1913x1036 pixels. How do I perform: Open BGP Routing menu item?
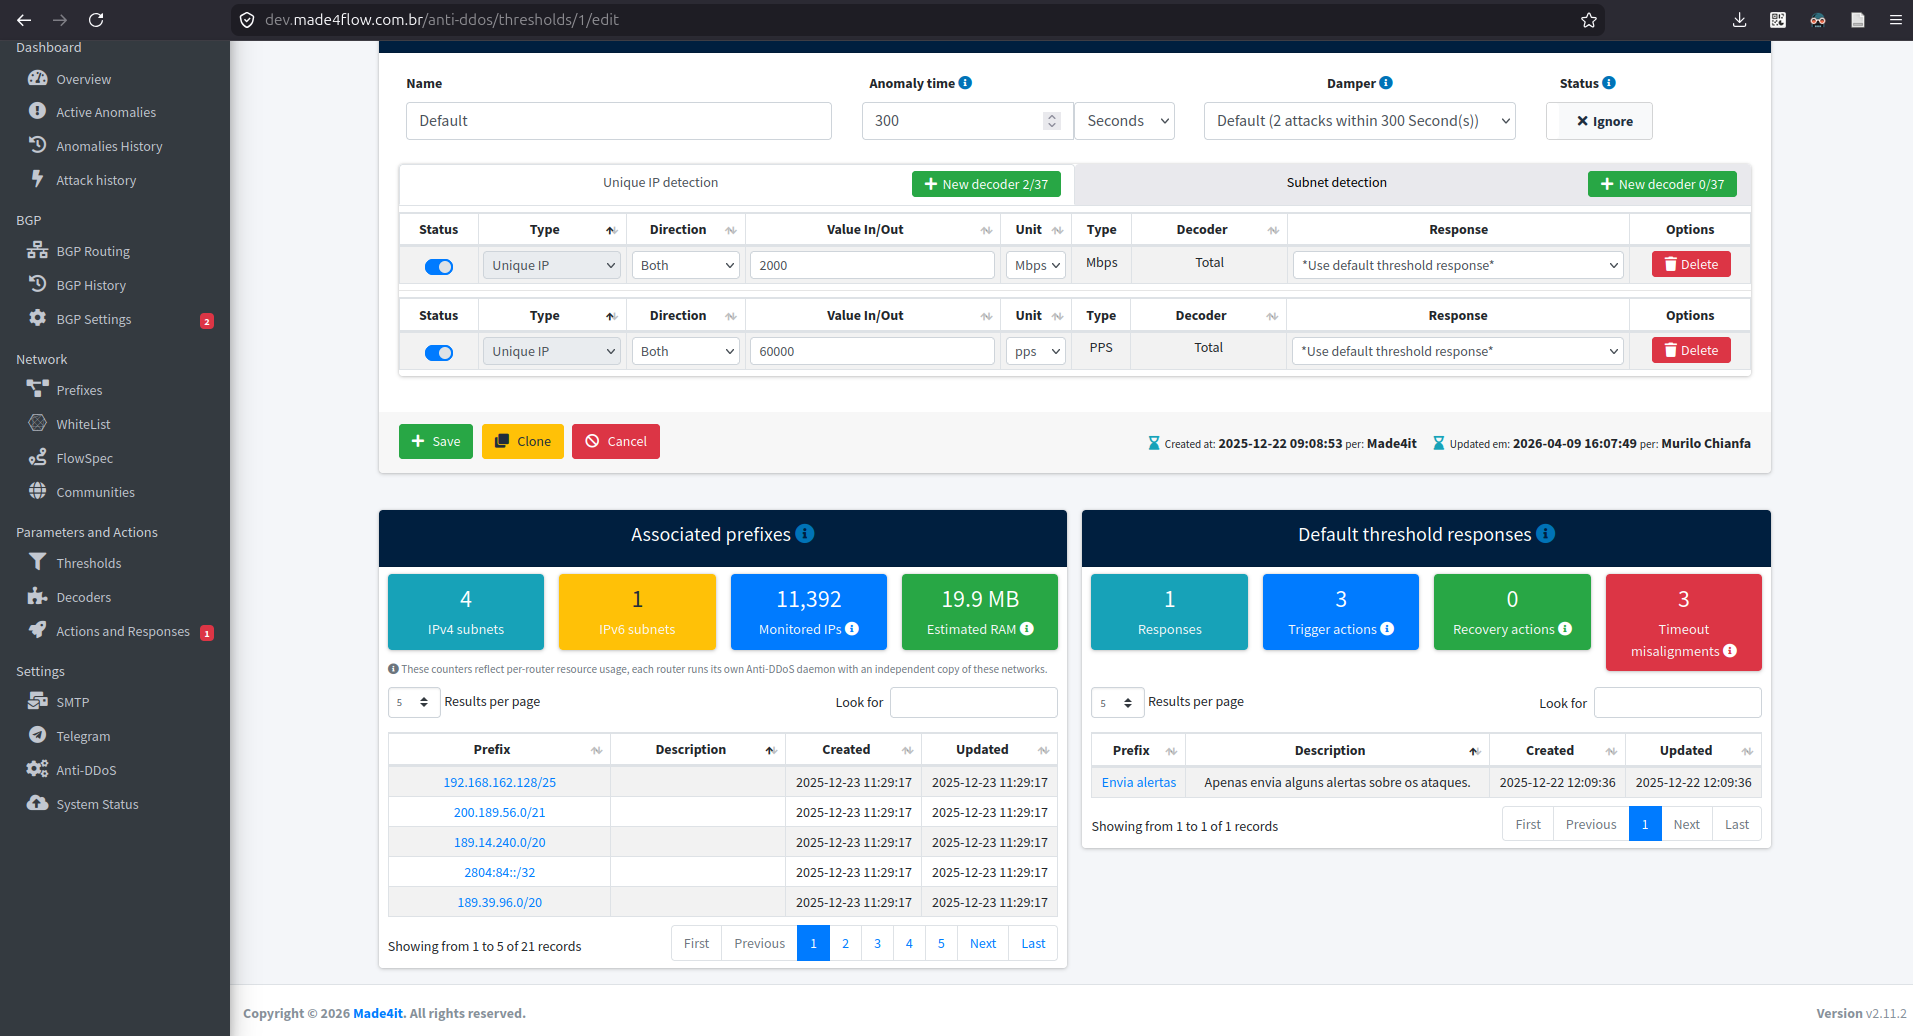point(93,251)
